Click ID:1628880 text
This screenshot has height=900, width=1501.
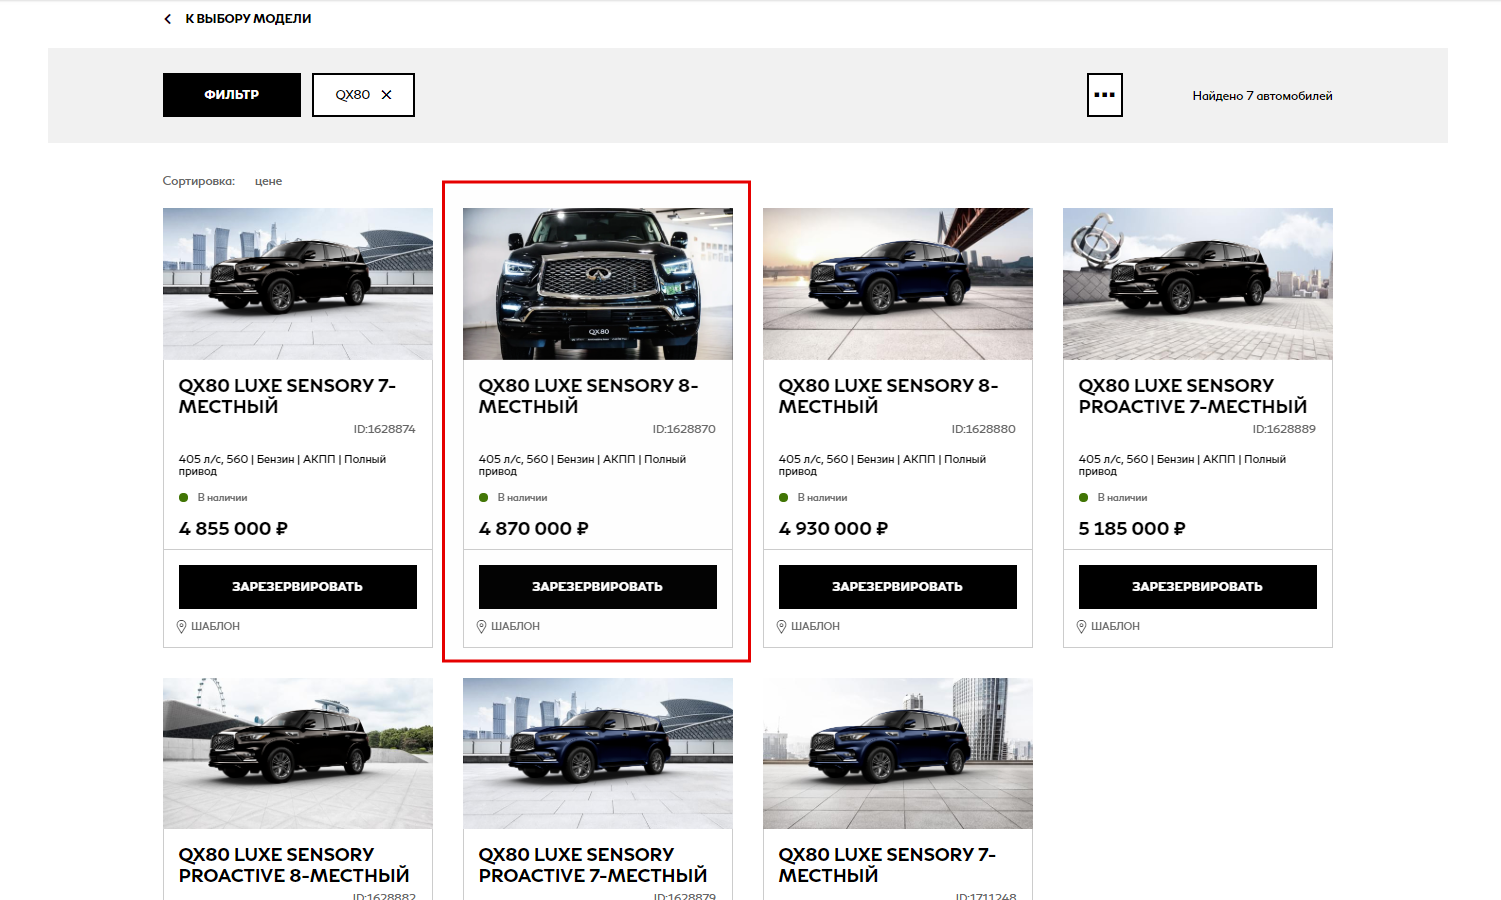984,429
